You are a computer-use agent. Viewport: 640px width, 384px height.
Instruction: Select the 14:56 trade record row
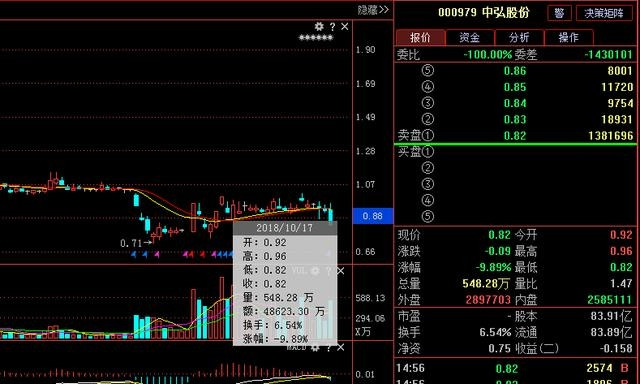[515, 368]
